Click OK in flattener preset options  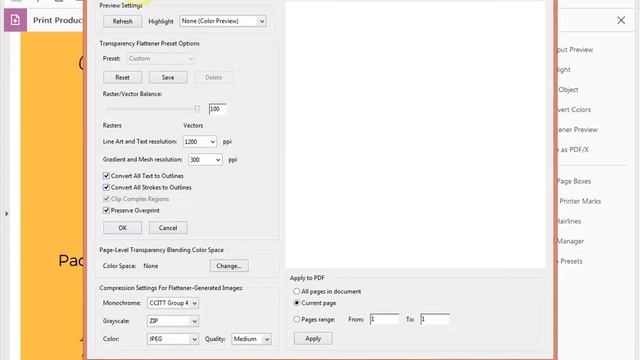[122, 228]
